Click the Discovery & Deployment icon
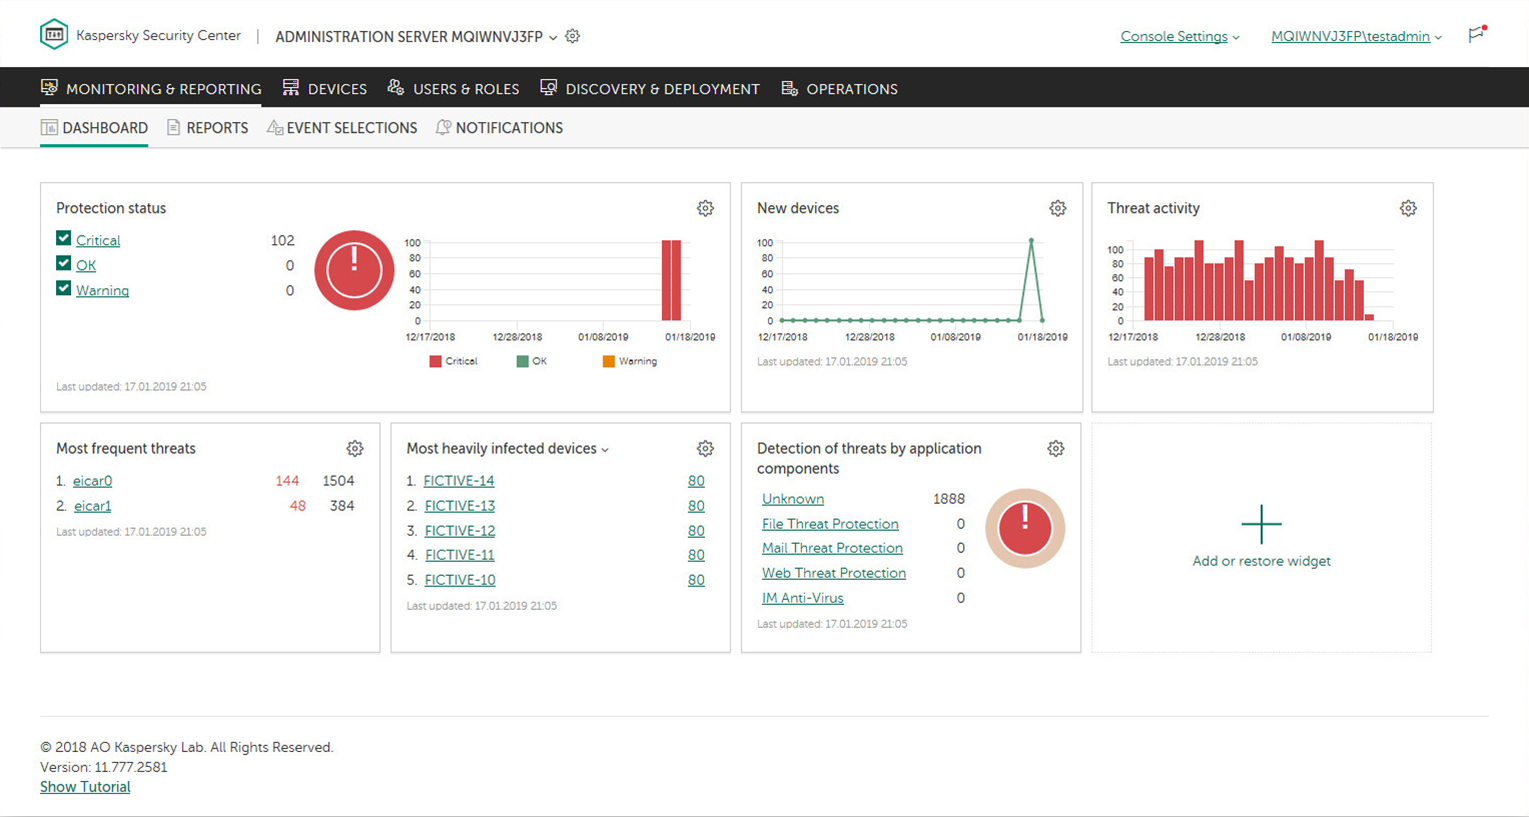Screen dimensions: 1529x817 pyautogui.click(x=549, y=88)
